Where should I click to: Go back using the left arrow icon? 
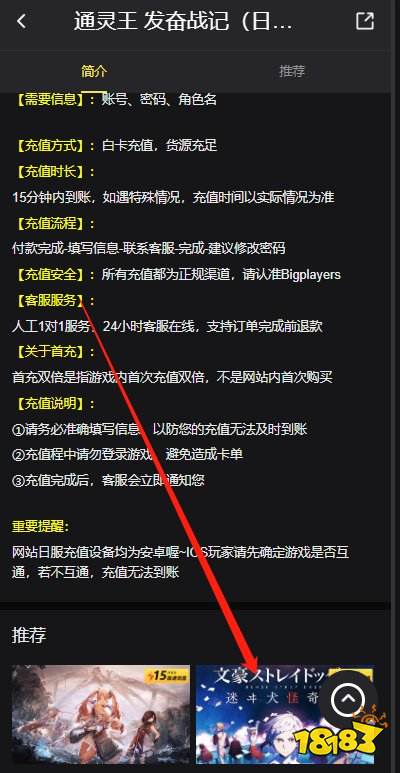point(21,21)
